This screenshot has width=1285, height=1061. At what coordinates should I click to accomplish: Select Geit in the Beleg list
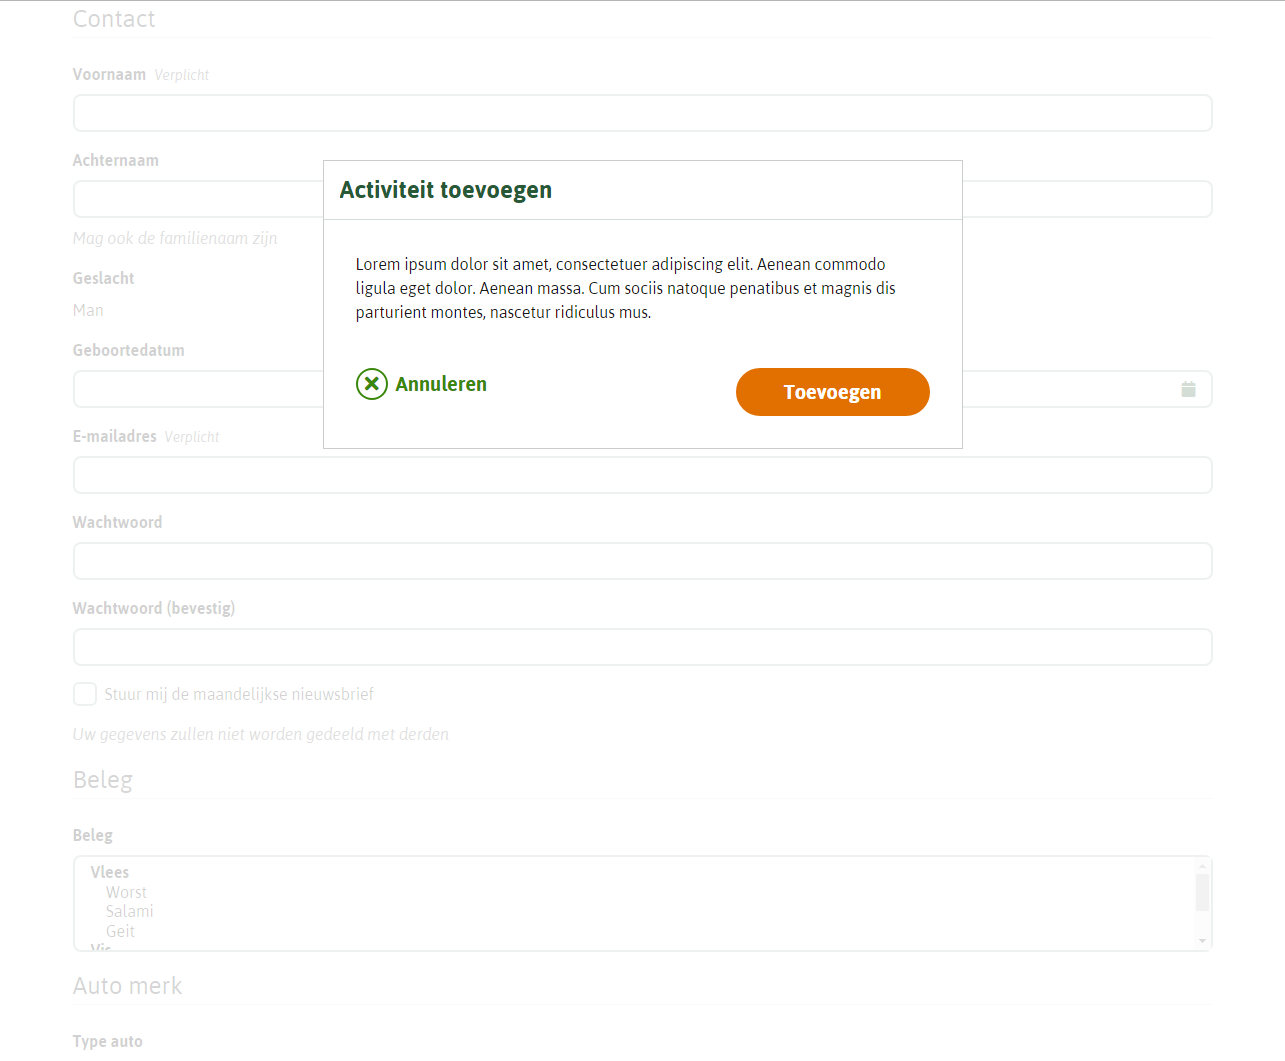click(x=120, y=931)
